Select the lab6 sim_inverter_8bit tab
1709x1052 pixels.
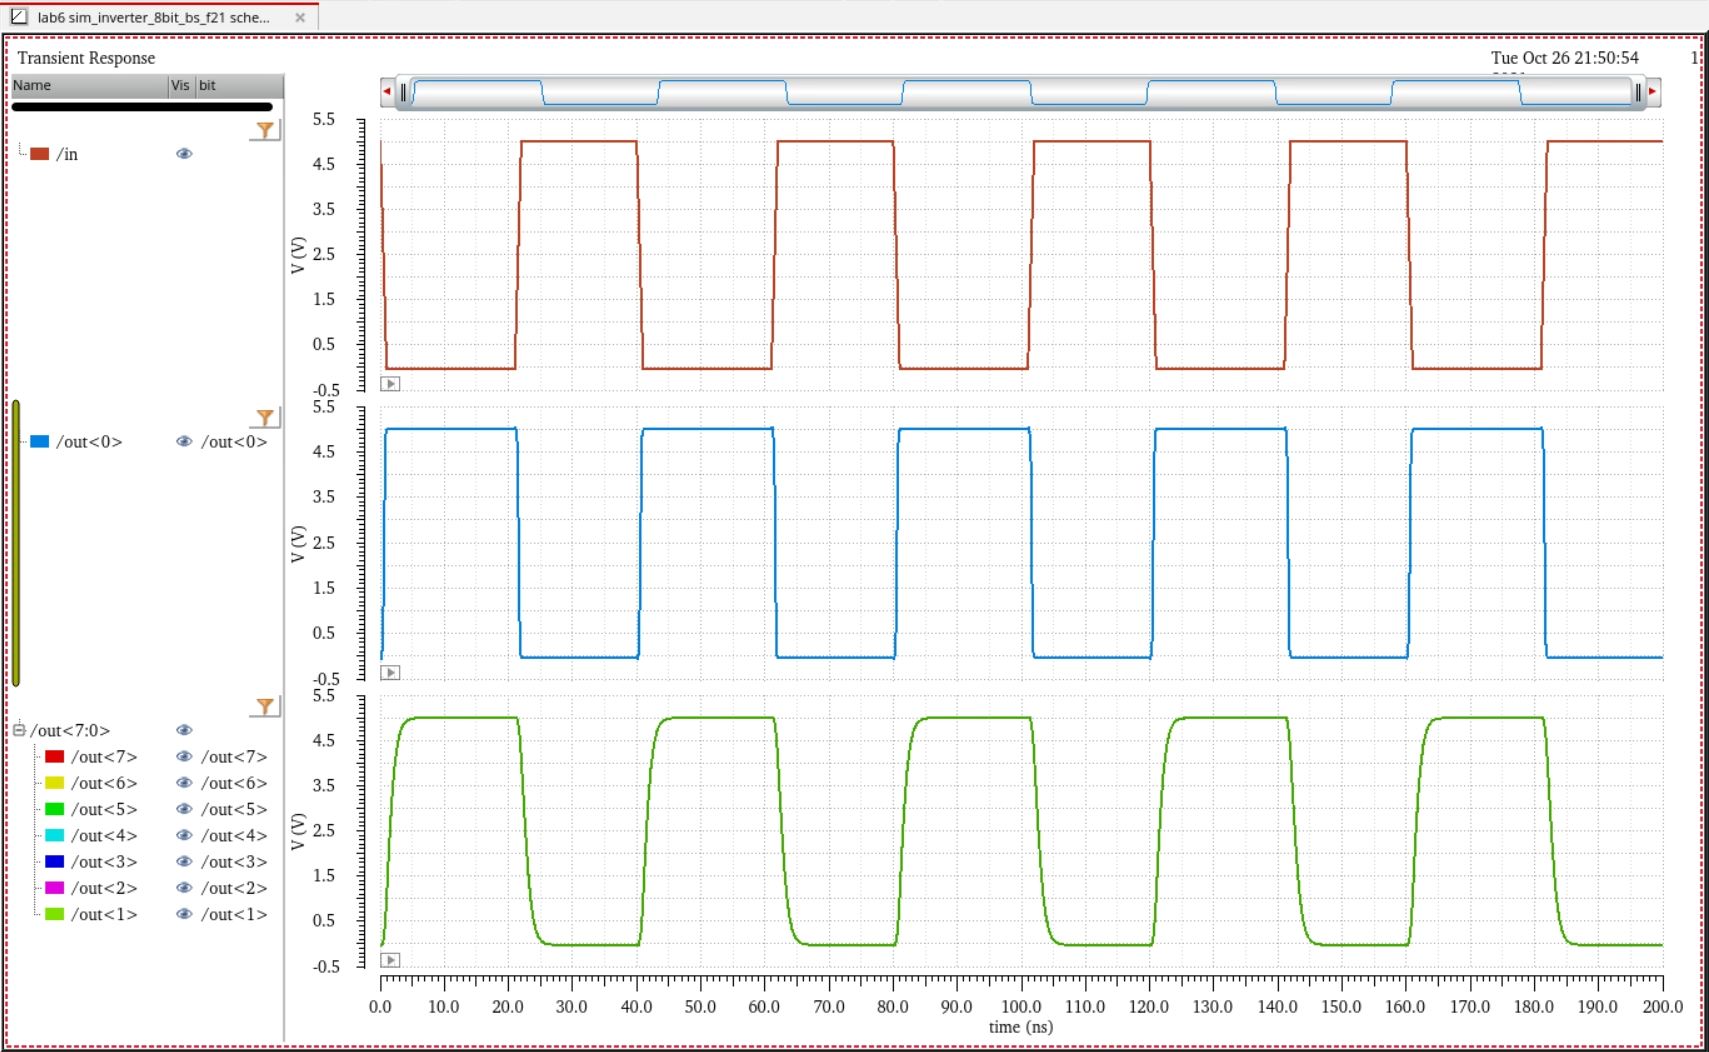tap(152, 17)
